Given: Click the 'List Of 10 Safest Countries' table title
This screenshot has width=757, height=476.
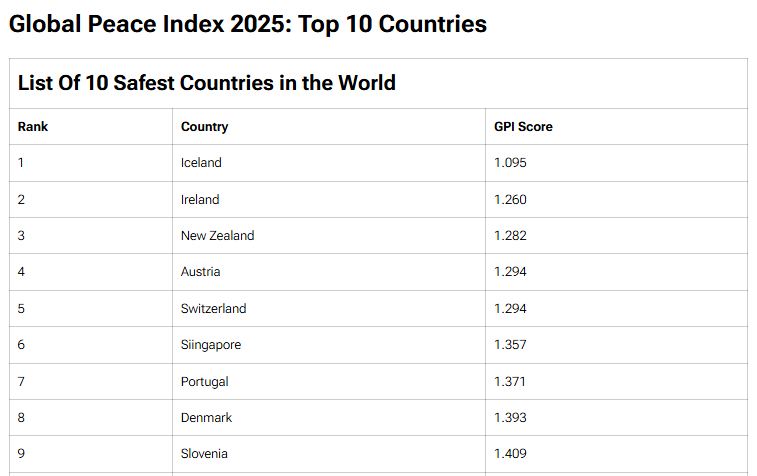Looking at the screenshot, I should pyautogui.click(x=207, y=83).
